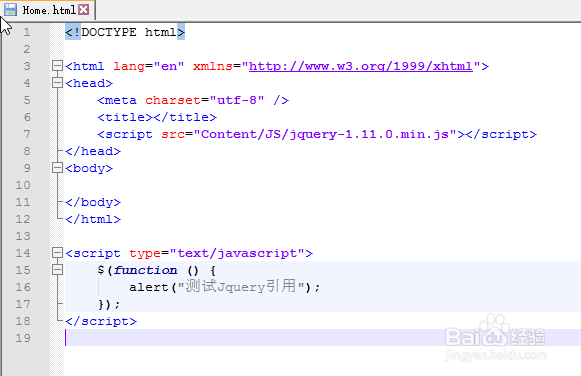Click the alert("测试Jquery引用") statement
Viewport: 581px width, 376px height.
(x=225, y=287)
